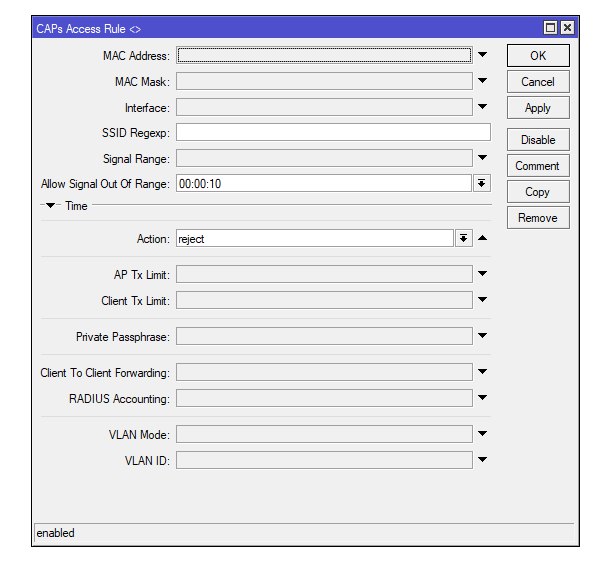Expand the Time section
Screen dimensions: 615x578
[51, 205]
